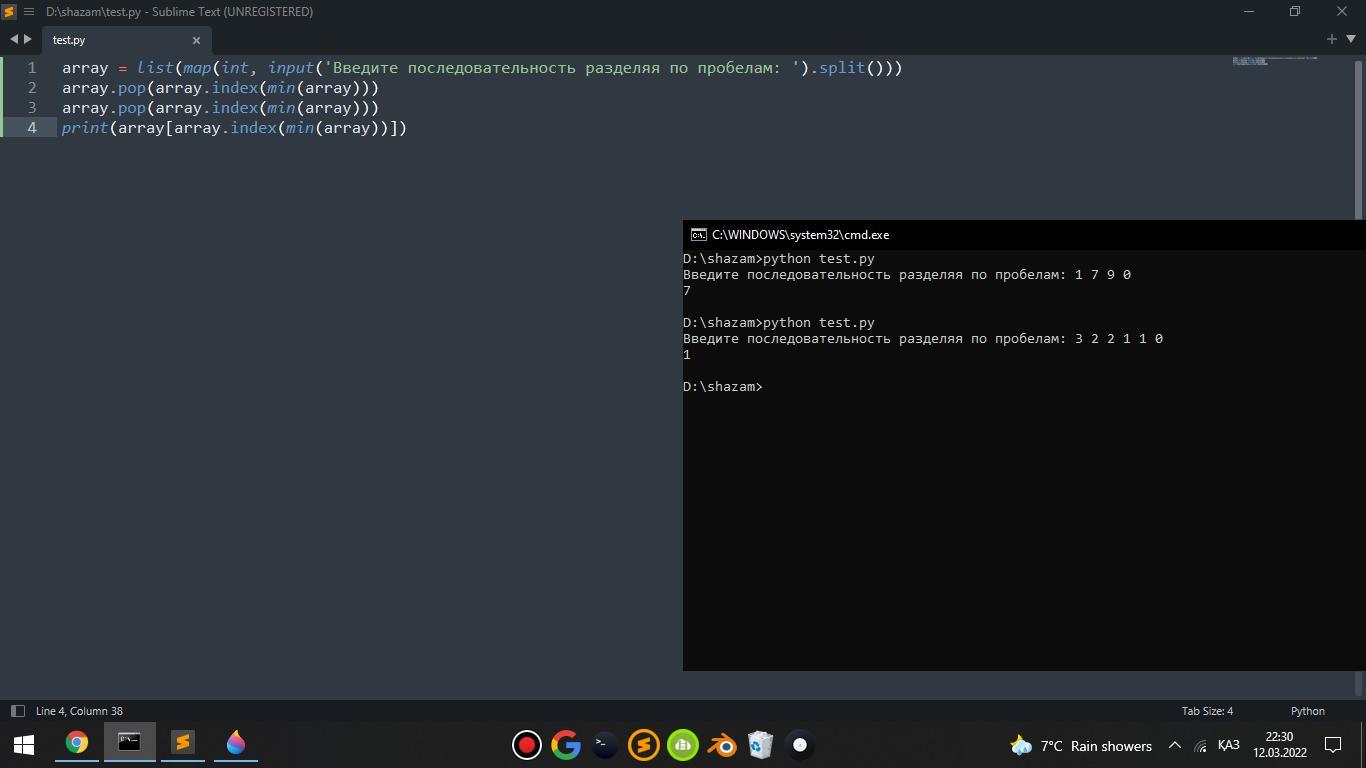Open the notification center icon
This screenshot has height=768, width=1366.
tap(1333, 745)
